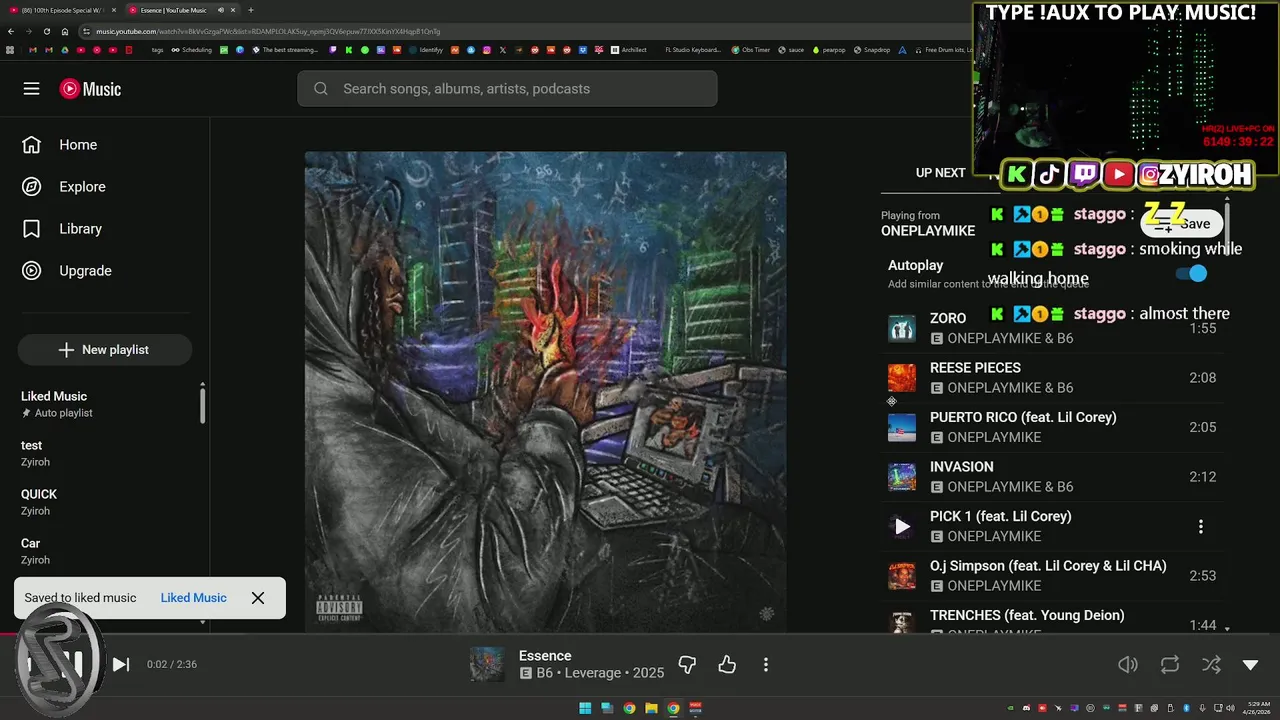This screenshot has height=720, width=1280.
Task: Play TRENCHES (feat. Young Deion)
Action: click(x=1053, y=620)
